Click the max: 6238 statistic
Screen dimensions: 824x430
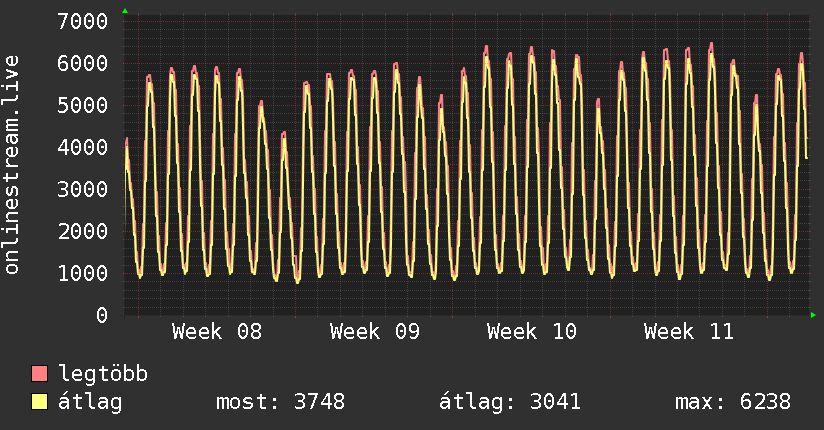(x=733, y=403)
